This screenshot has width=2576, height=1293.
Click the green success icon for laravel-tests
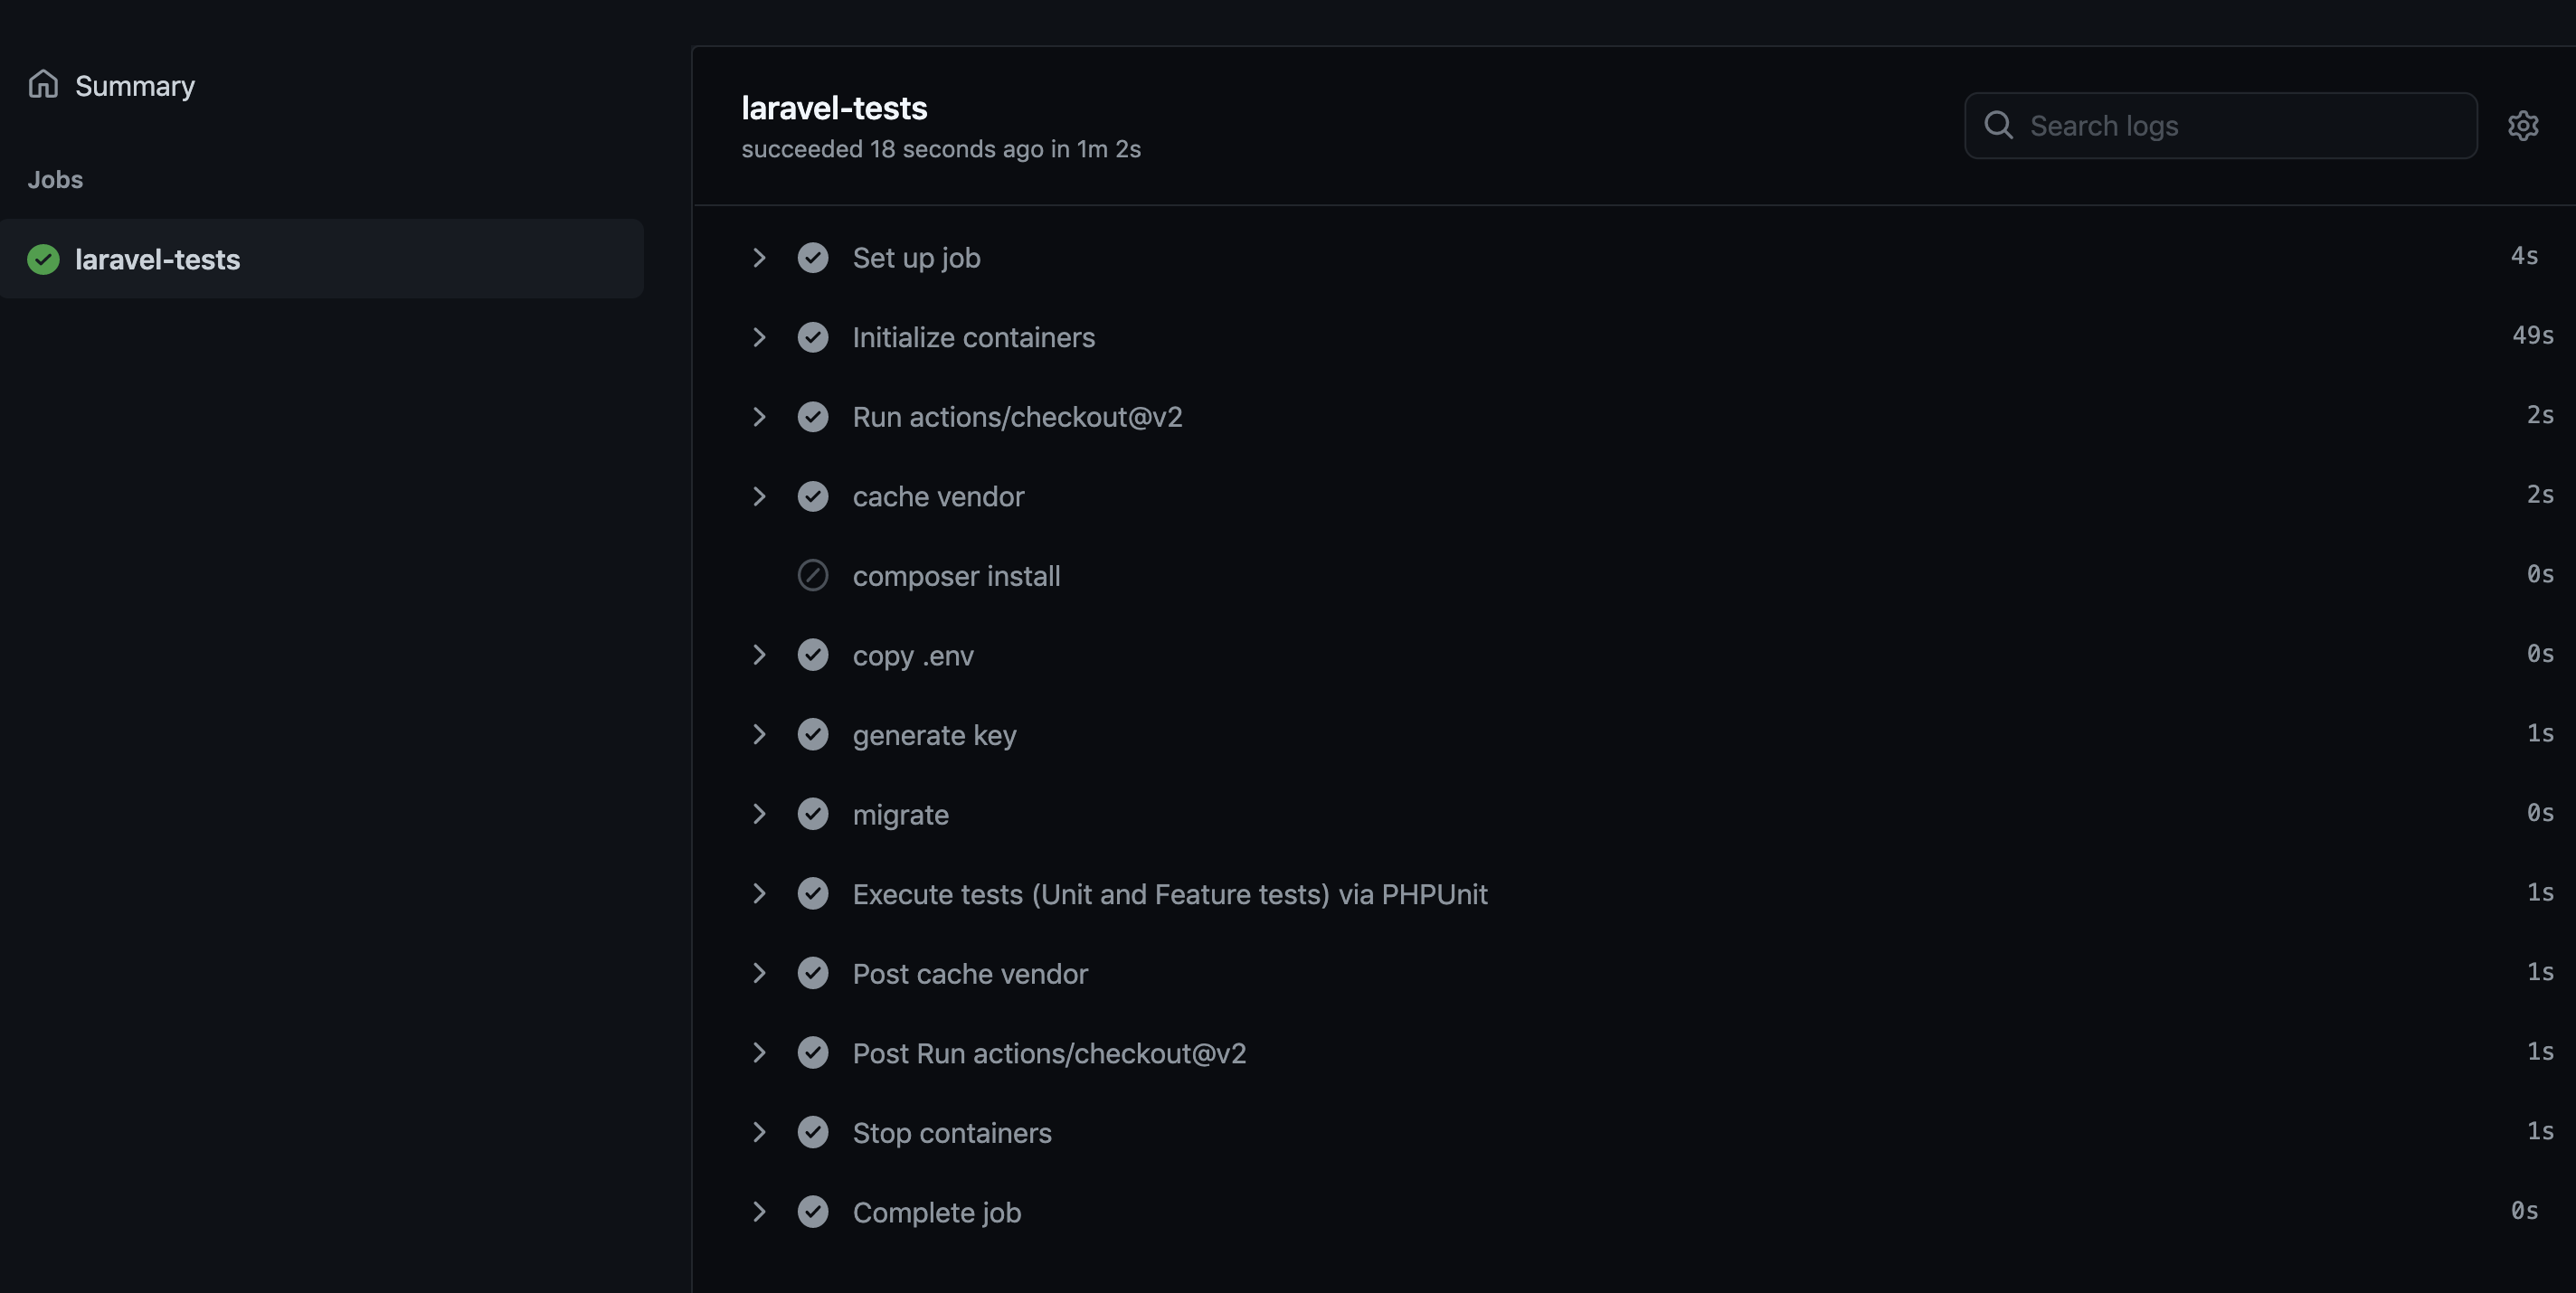pyautogui.click(x=43, y=260)
